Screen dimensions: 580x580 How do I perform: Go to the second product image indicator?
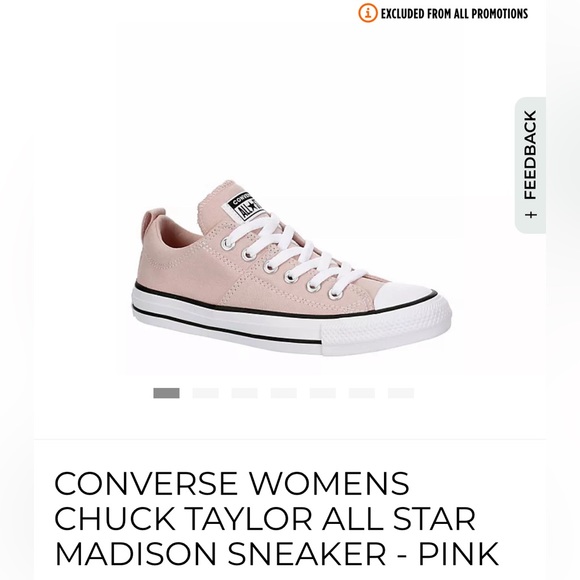206,393
